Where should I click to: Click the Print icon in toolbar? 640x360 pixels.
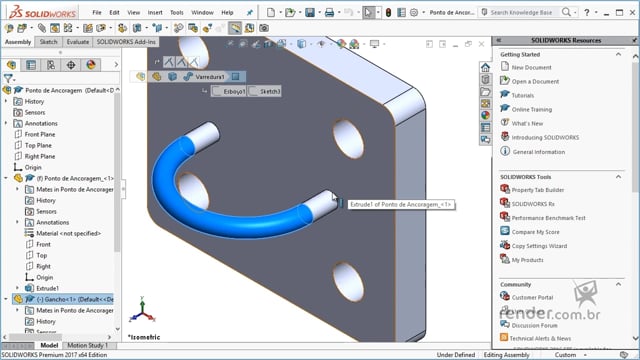click(x=329, y=13)
